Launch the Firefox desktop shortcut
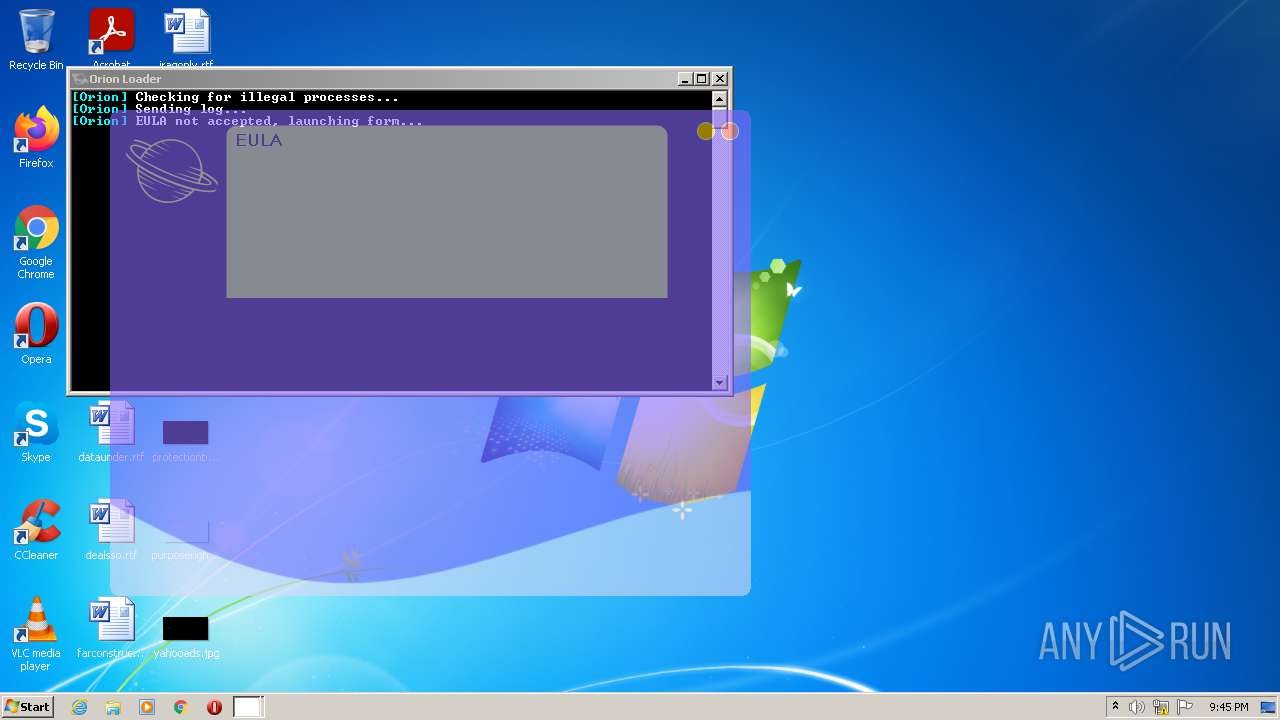Image resolution: width=1280 pixels, height=720 pixels. [36, 137]
